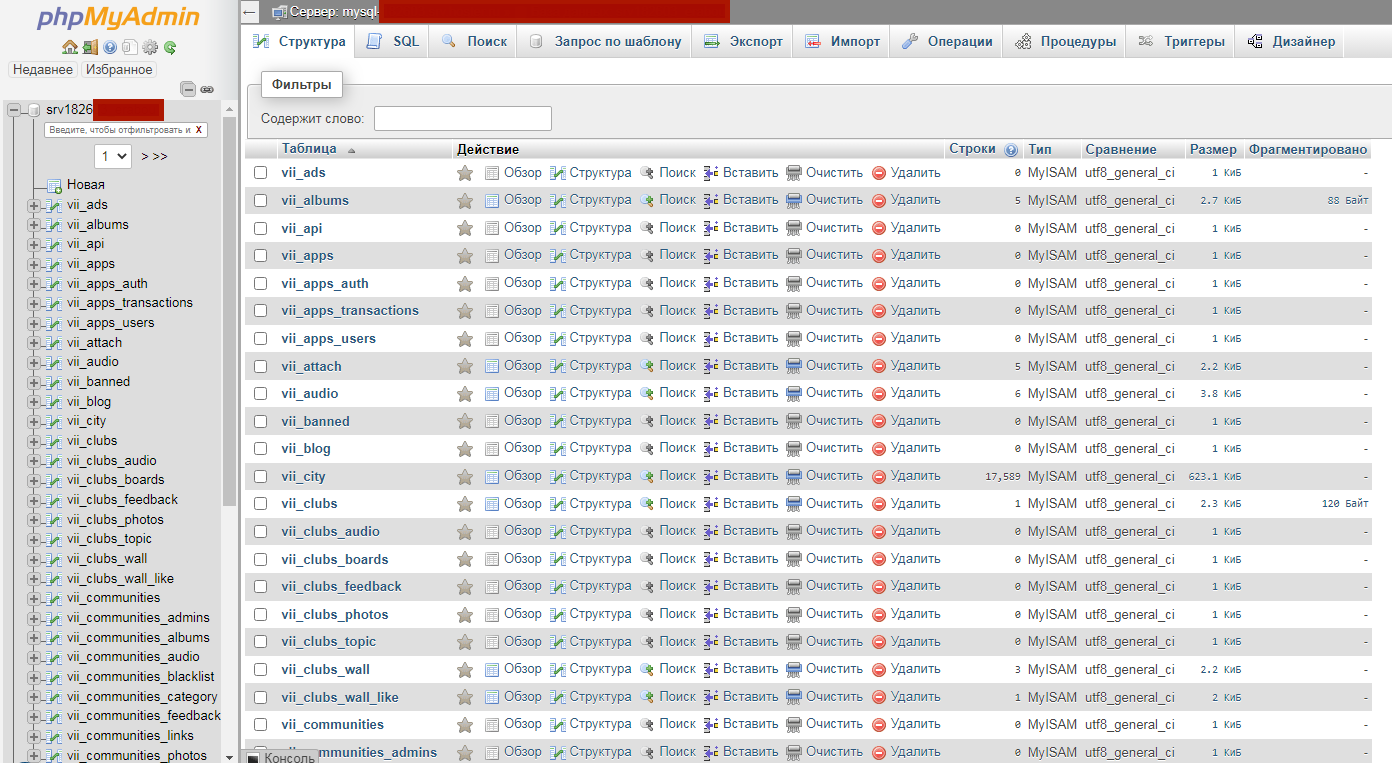Viewport: 1392px width, 763px height.
Task: Open the Избранное favorites button
Action: (119, 70)
